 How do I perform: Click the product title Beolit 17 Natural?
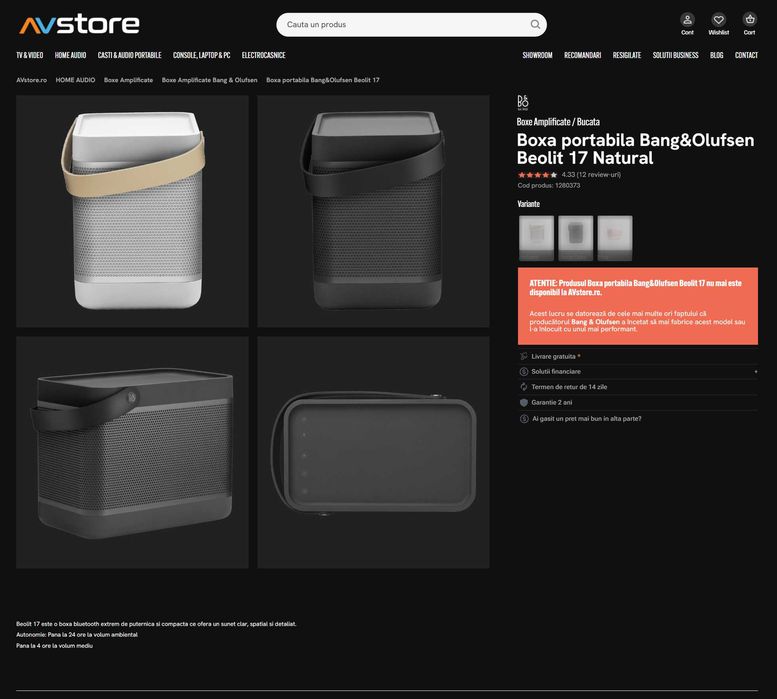(635, 149)
